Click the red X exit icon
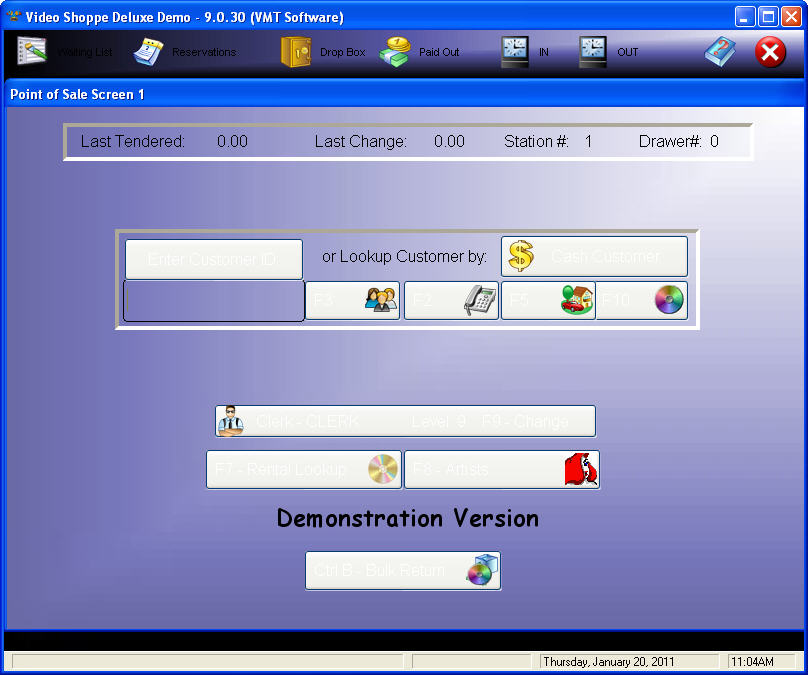 (x=770, y=51)
